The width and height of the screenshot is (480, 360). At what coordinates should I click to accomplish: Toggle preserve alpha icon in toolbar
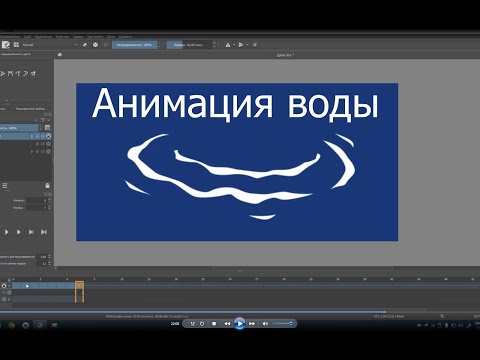(95, 45)
